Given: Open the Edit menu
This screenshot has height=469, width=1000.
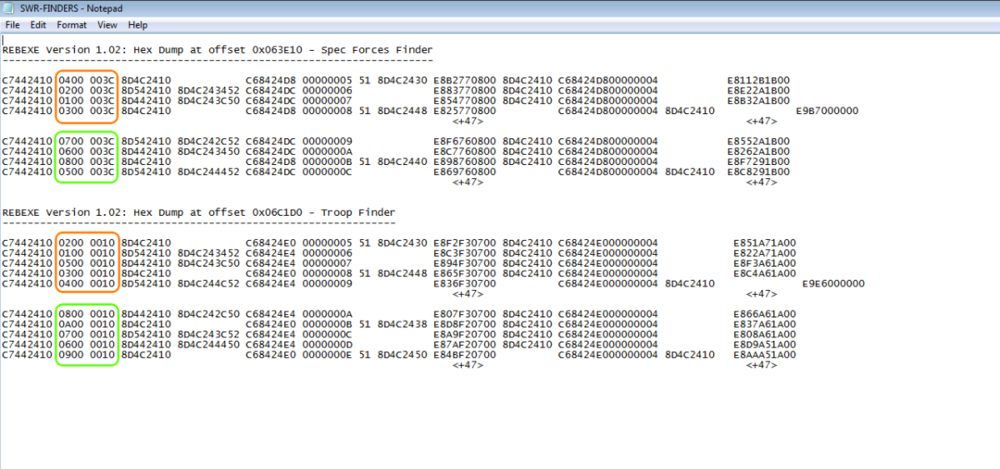Looking at the screenshot, I should coord(38,24).
